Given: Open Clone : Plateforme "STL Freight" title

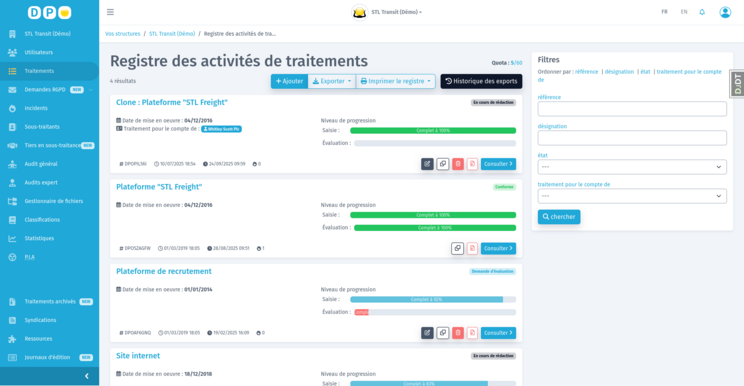Looking at the screenshot, I should coord(172,102).
